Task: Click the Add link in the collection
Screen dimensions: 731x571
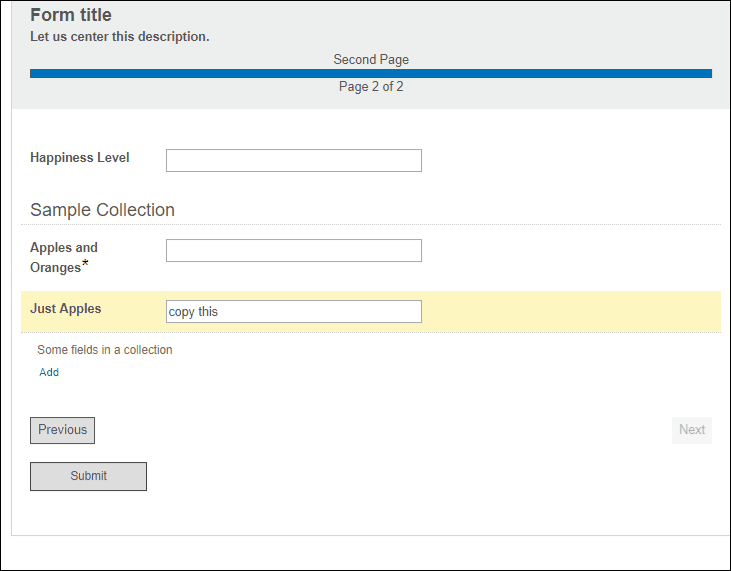Action: point(49,372)
